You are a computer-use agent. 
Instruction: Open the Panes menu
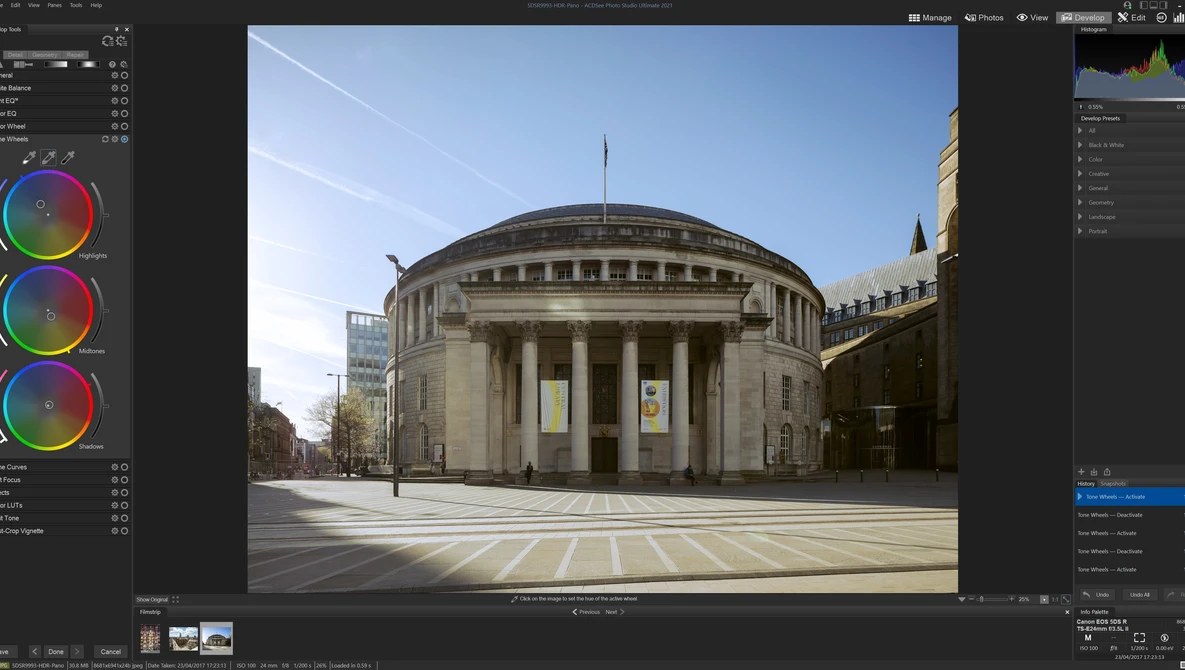54,5
